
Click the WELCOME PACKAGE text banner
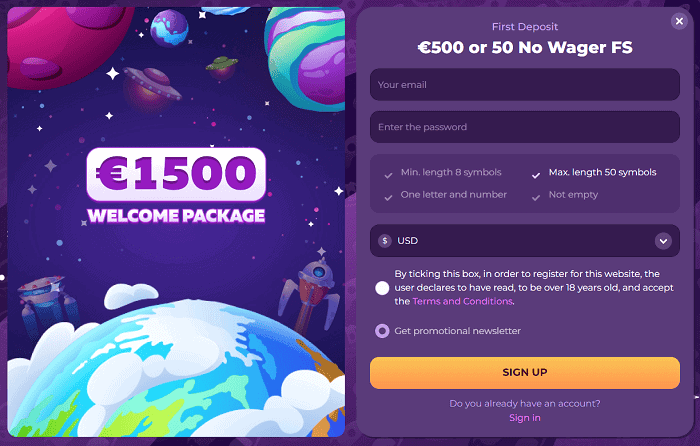[176, 215]
